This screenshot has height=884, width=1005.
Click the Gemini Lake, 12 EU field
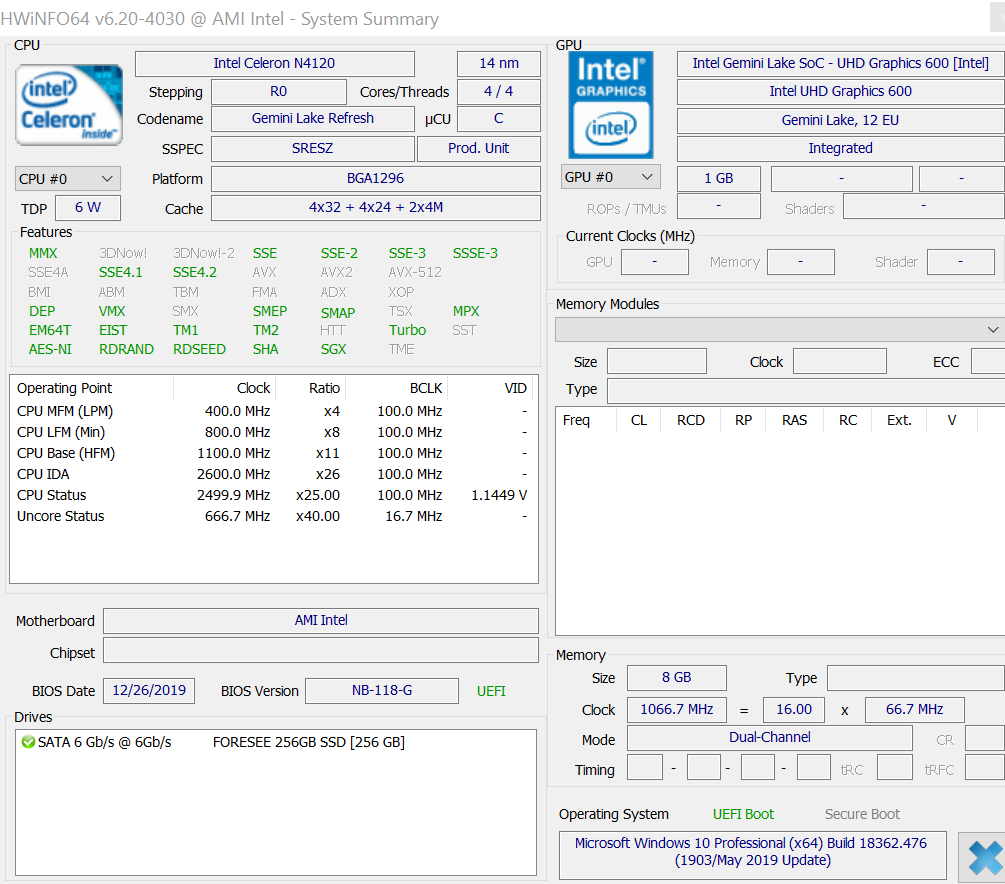click(x=840, y=121)
